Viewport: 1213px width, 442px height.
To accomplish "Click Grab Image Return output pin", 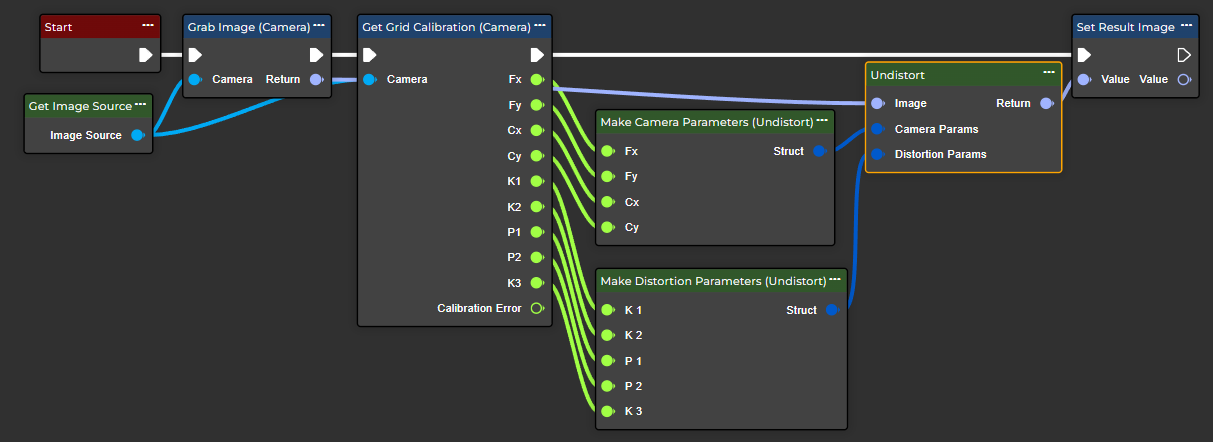I will (316, 79).
